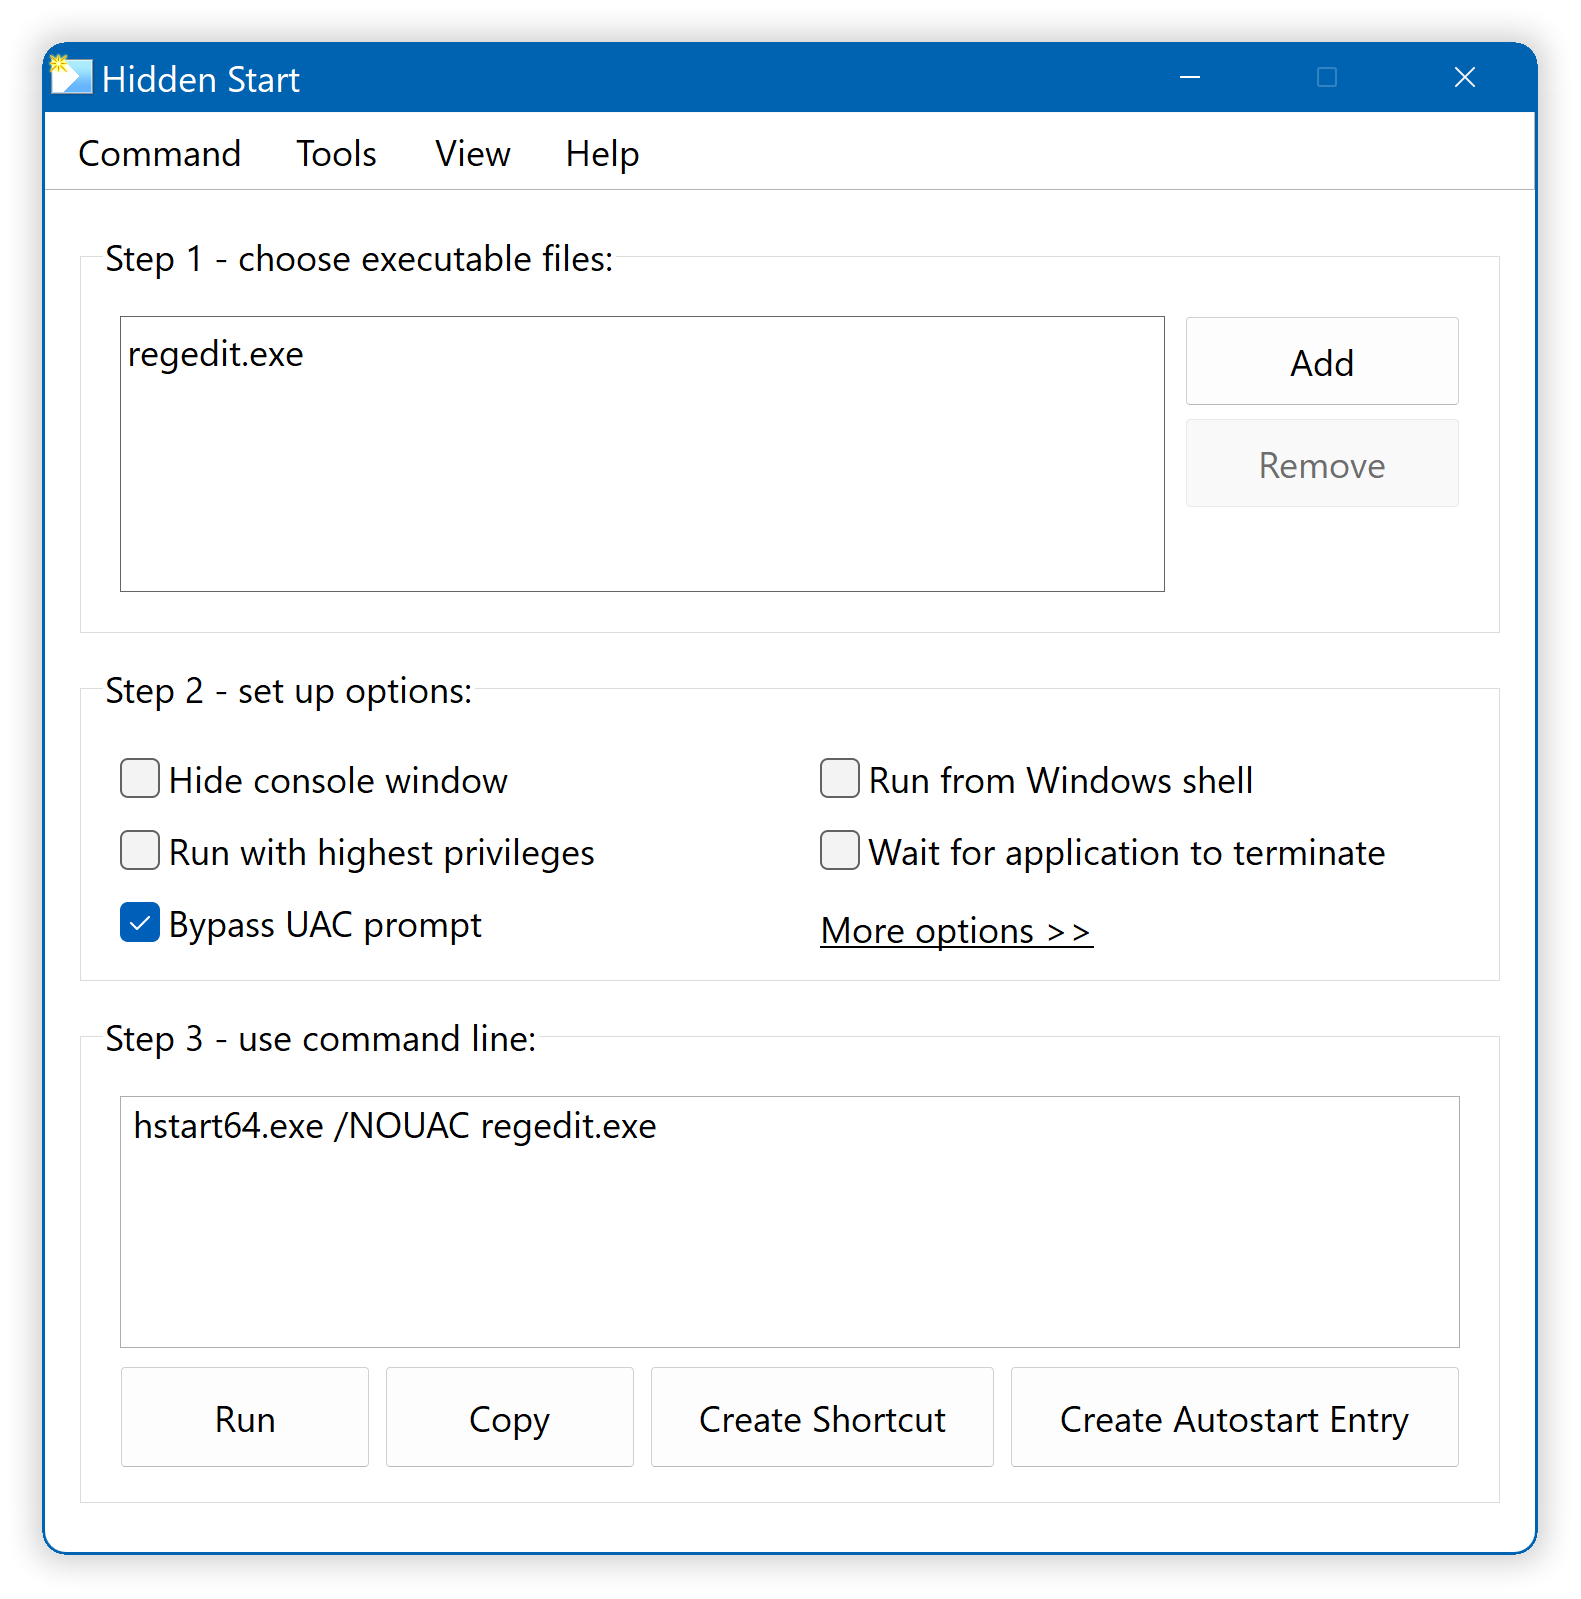This screenshot has height=1599, width=1581.
Task: Click Create Autostart Entry
Action: (1234, 1418)
